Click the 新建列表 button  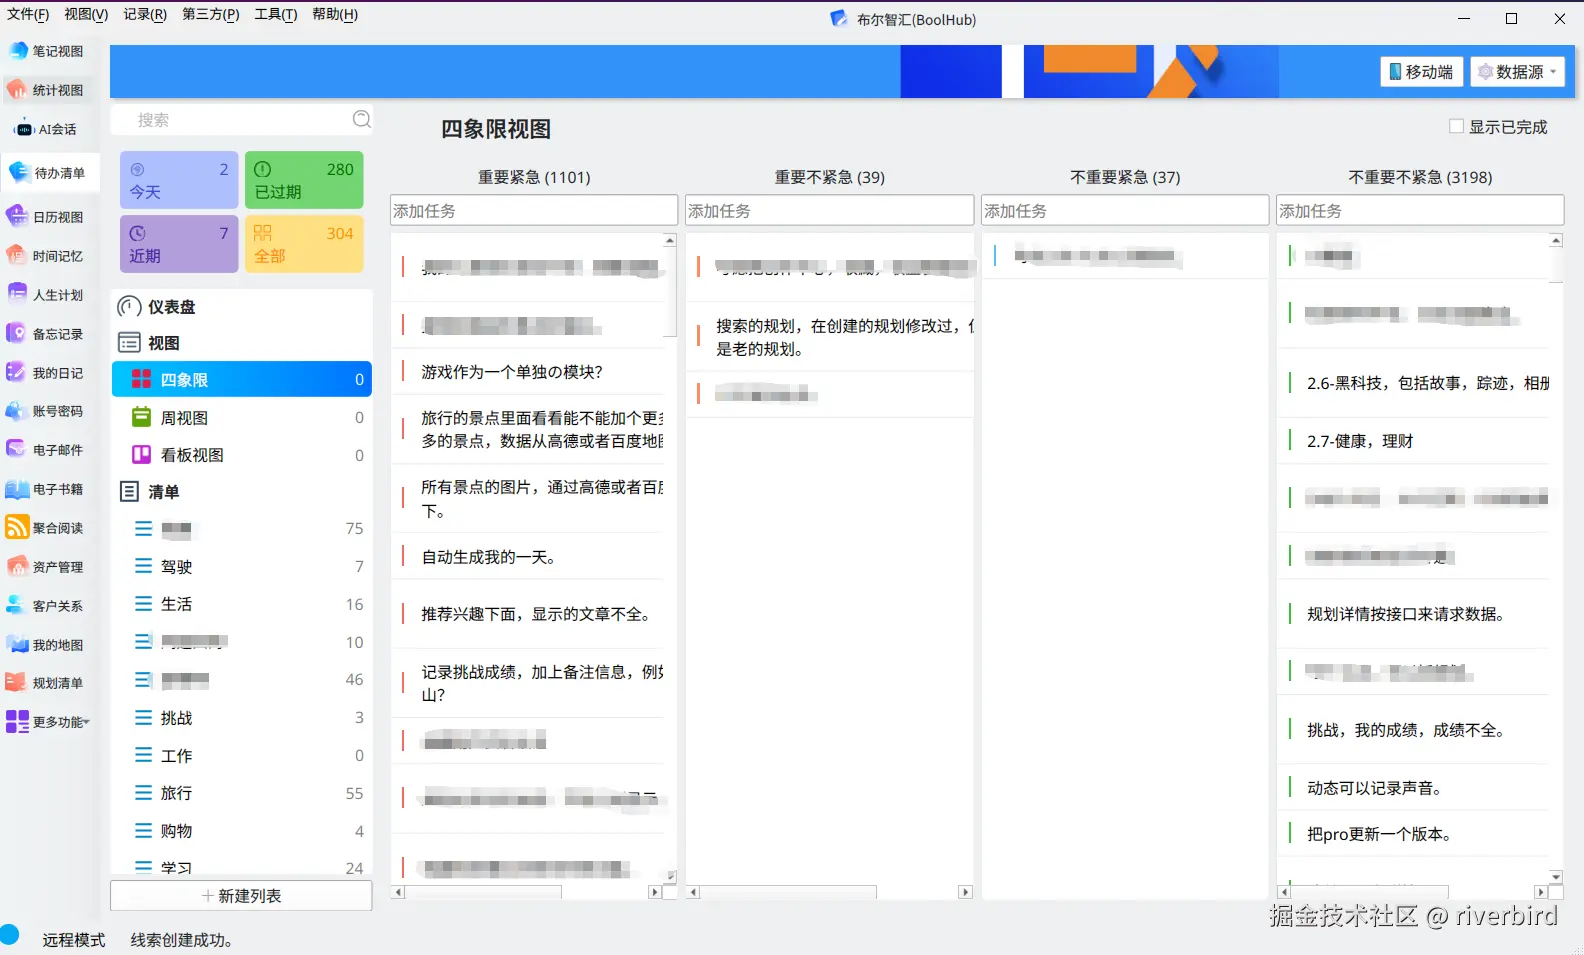[241, 896]
